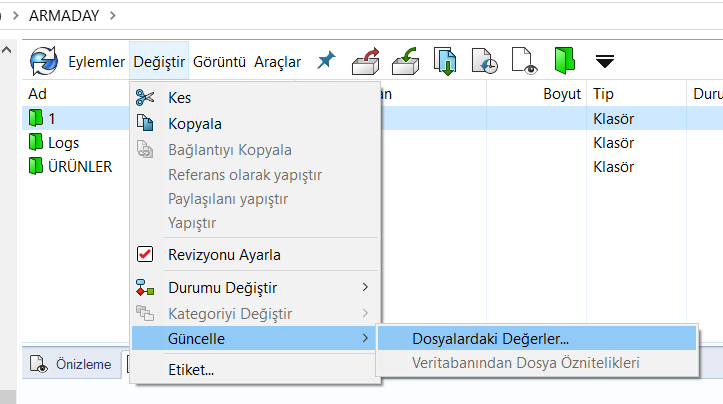Viewport: 723px width, 404px height.
Task: Toggle the Revizyonu Ayarla checkmark item
Action: [x=224, y=254]
